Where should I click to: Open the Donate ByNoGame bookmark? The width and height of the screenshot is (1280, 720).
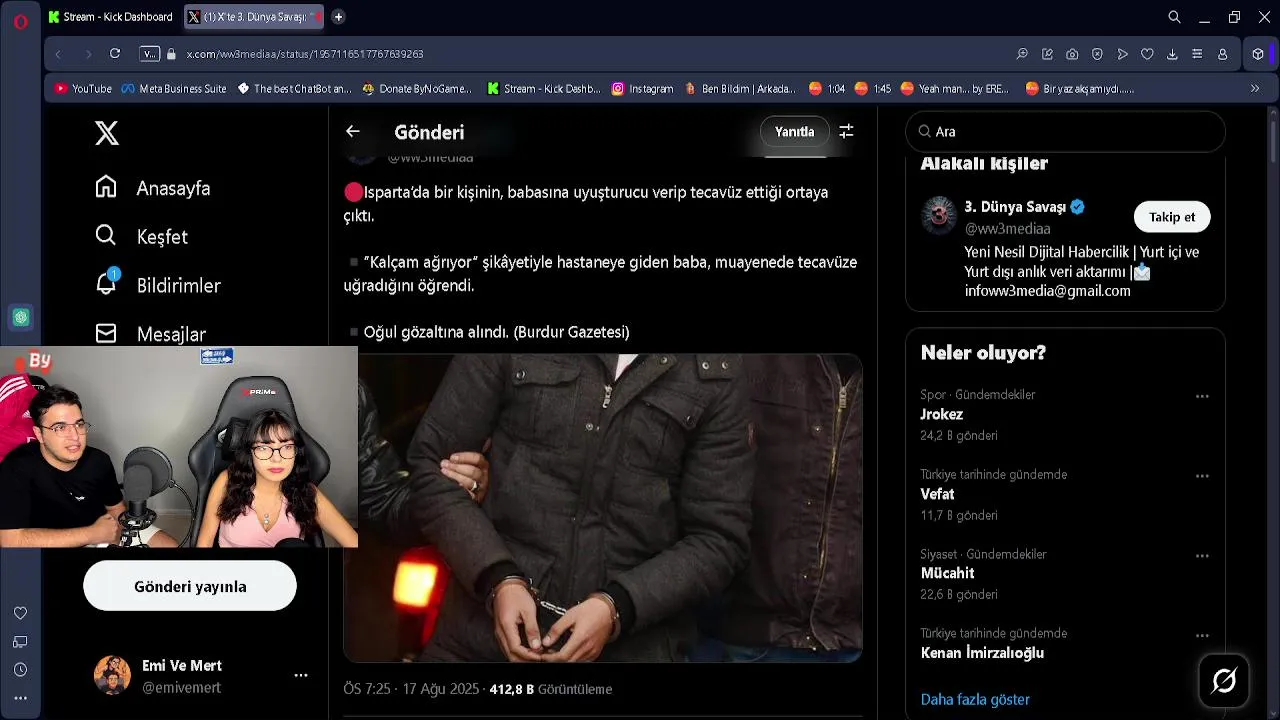click(417, 89)
